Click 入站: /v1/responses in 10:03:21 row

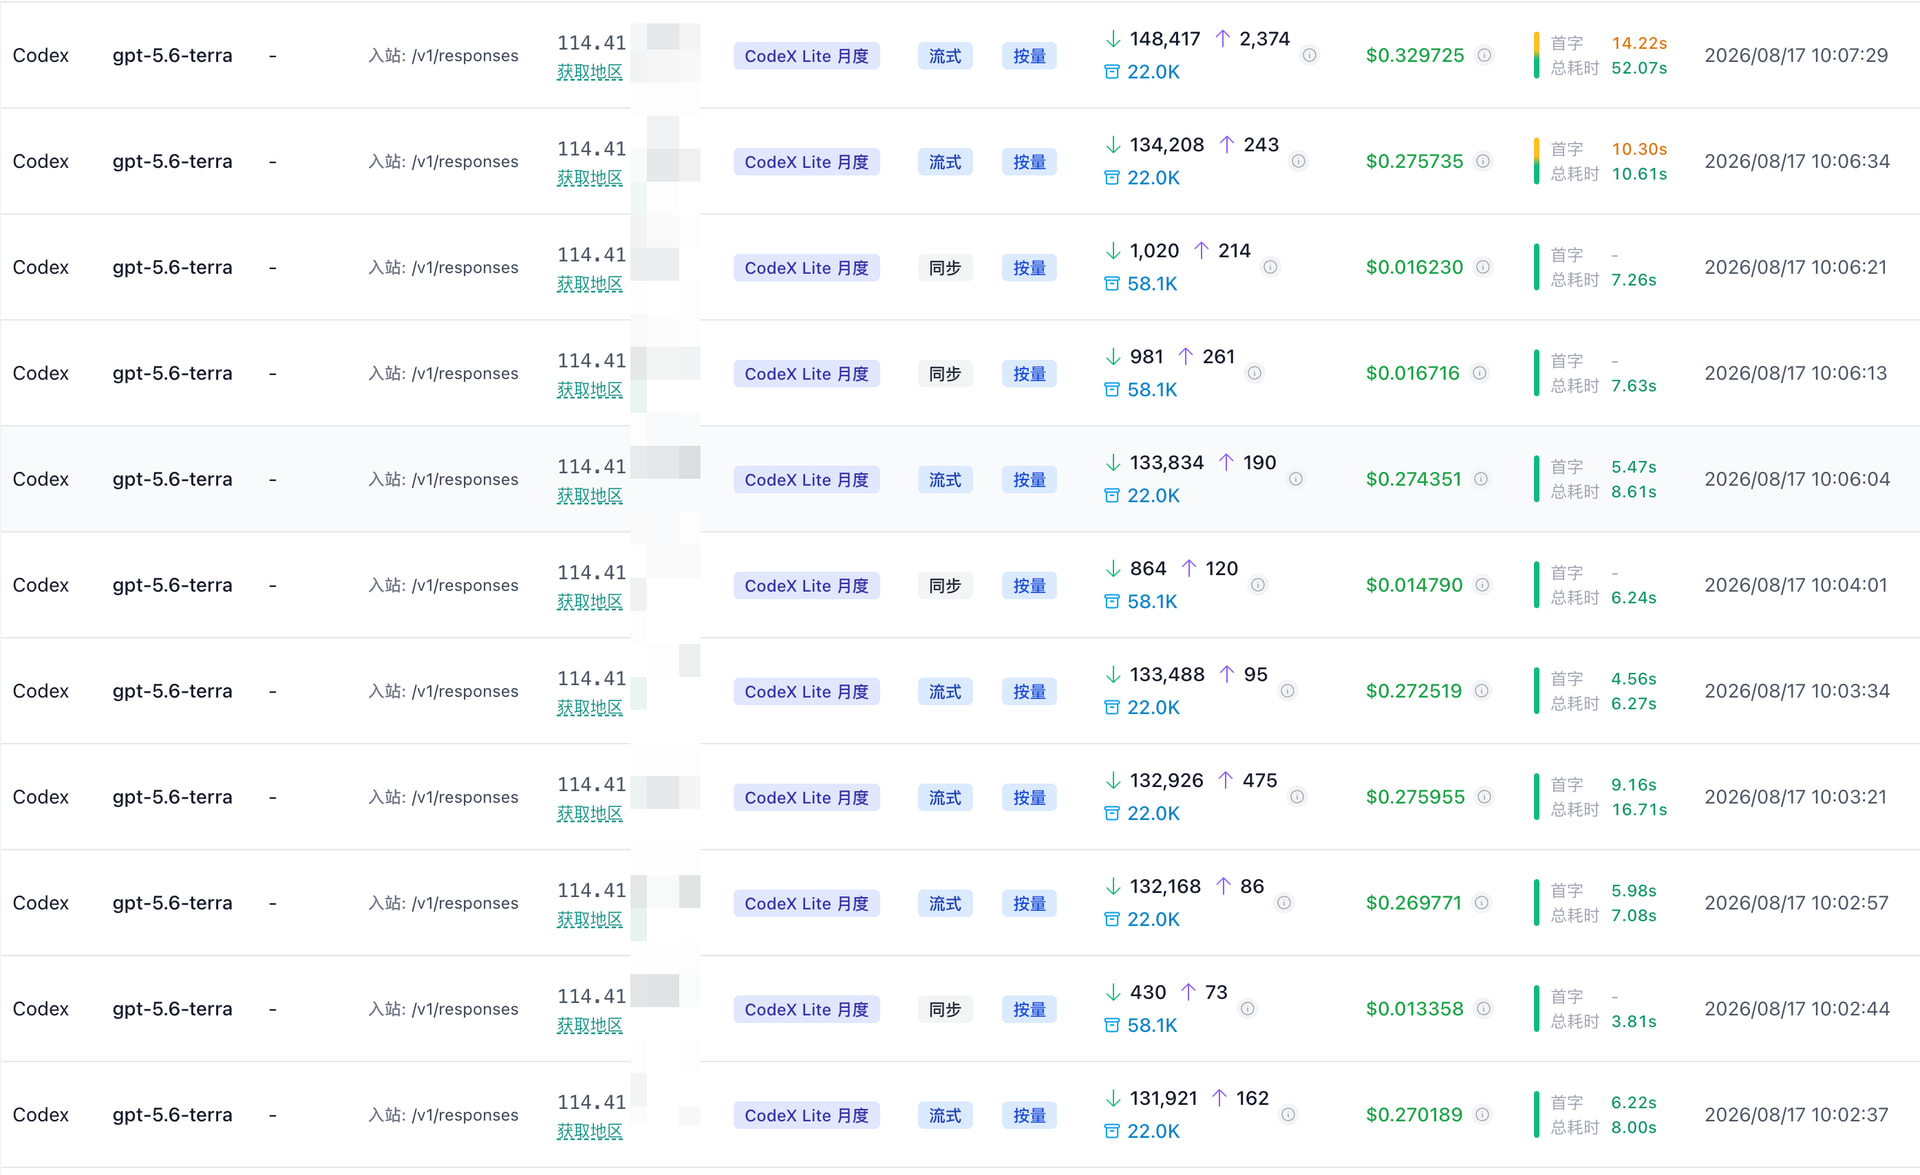[443, 797]
